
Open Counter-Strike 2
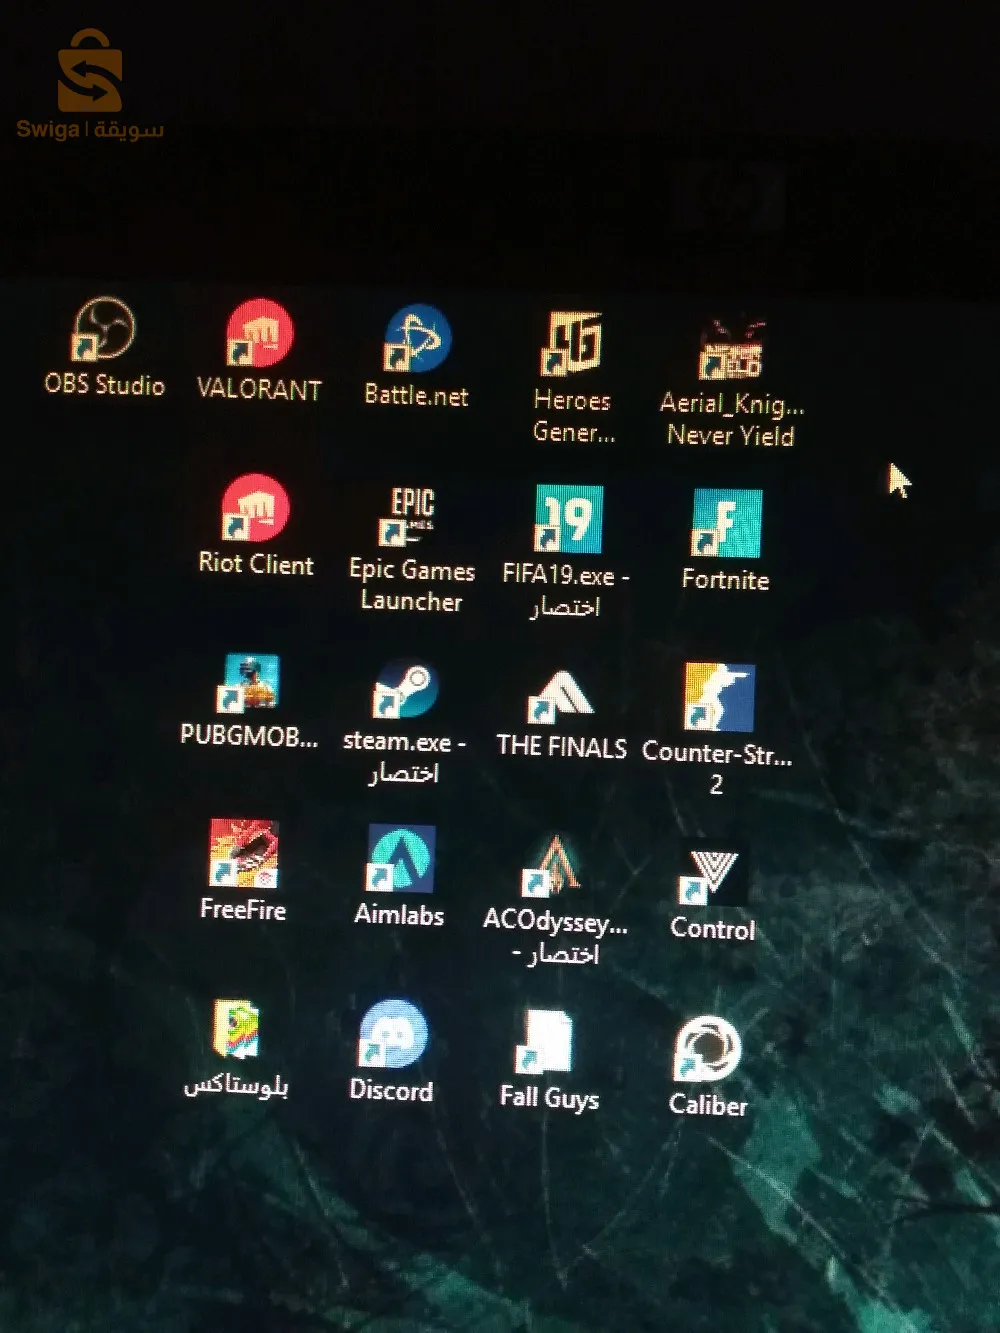coord(715,690)
